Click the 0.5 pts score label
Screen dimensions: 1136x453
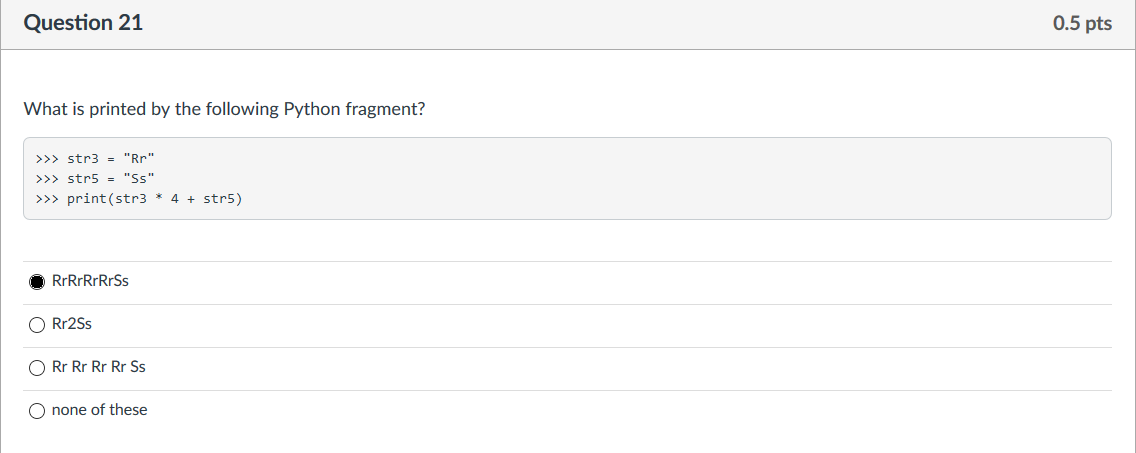pyautogui.click(x=1082, y=23)
